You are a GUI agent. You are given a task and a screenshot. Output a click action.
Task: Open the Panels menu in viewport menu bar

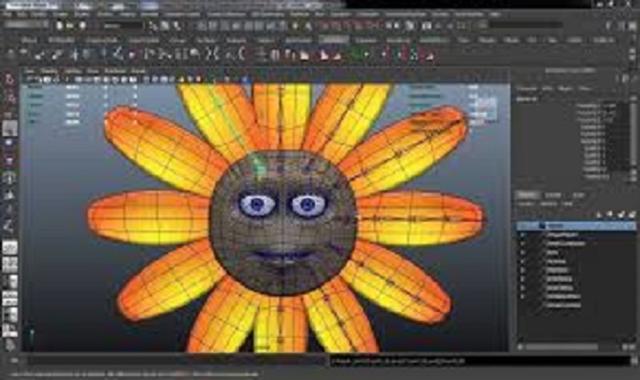(138, 71)
